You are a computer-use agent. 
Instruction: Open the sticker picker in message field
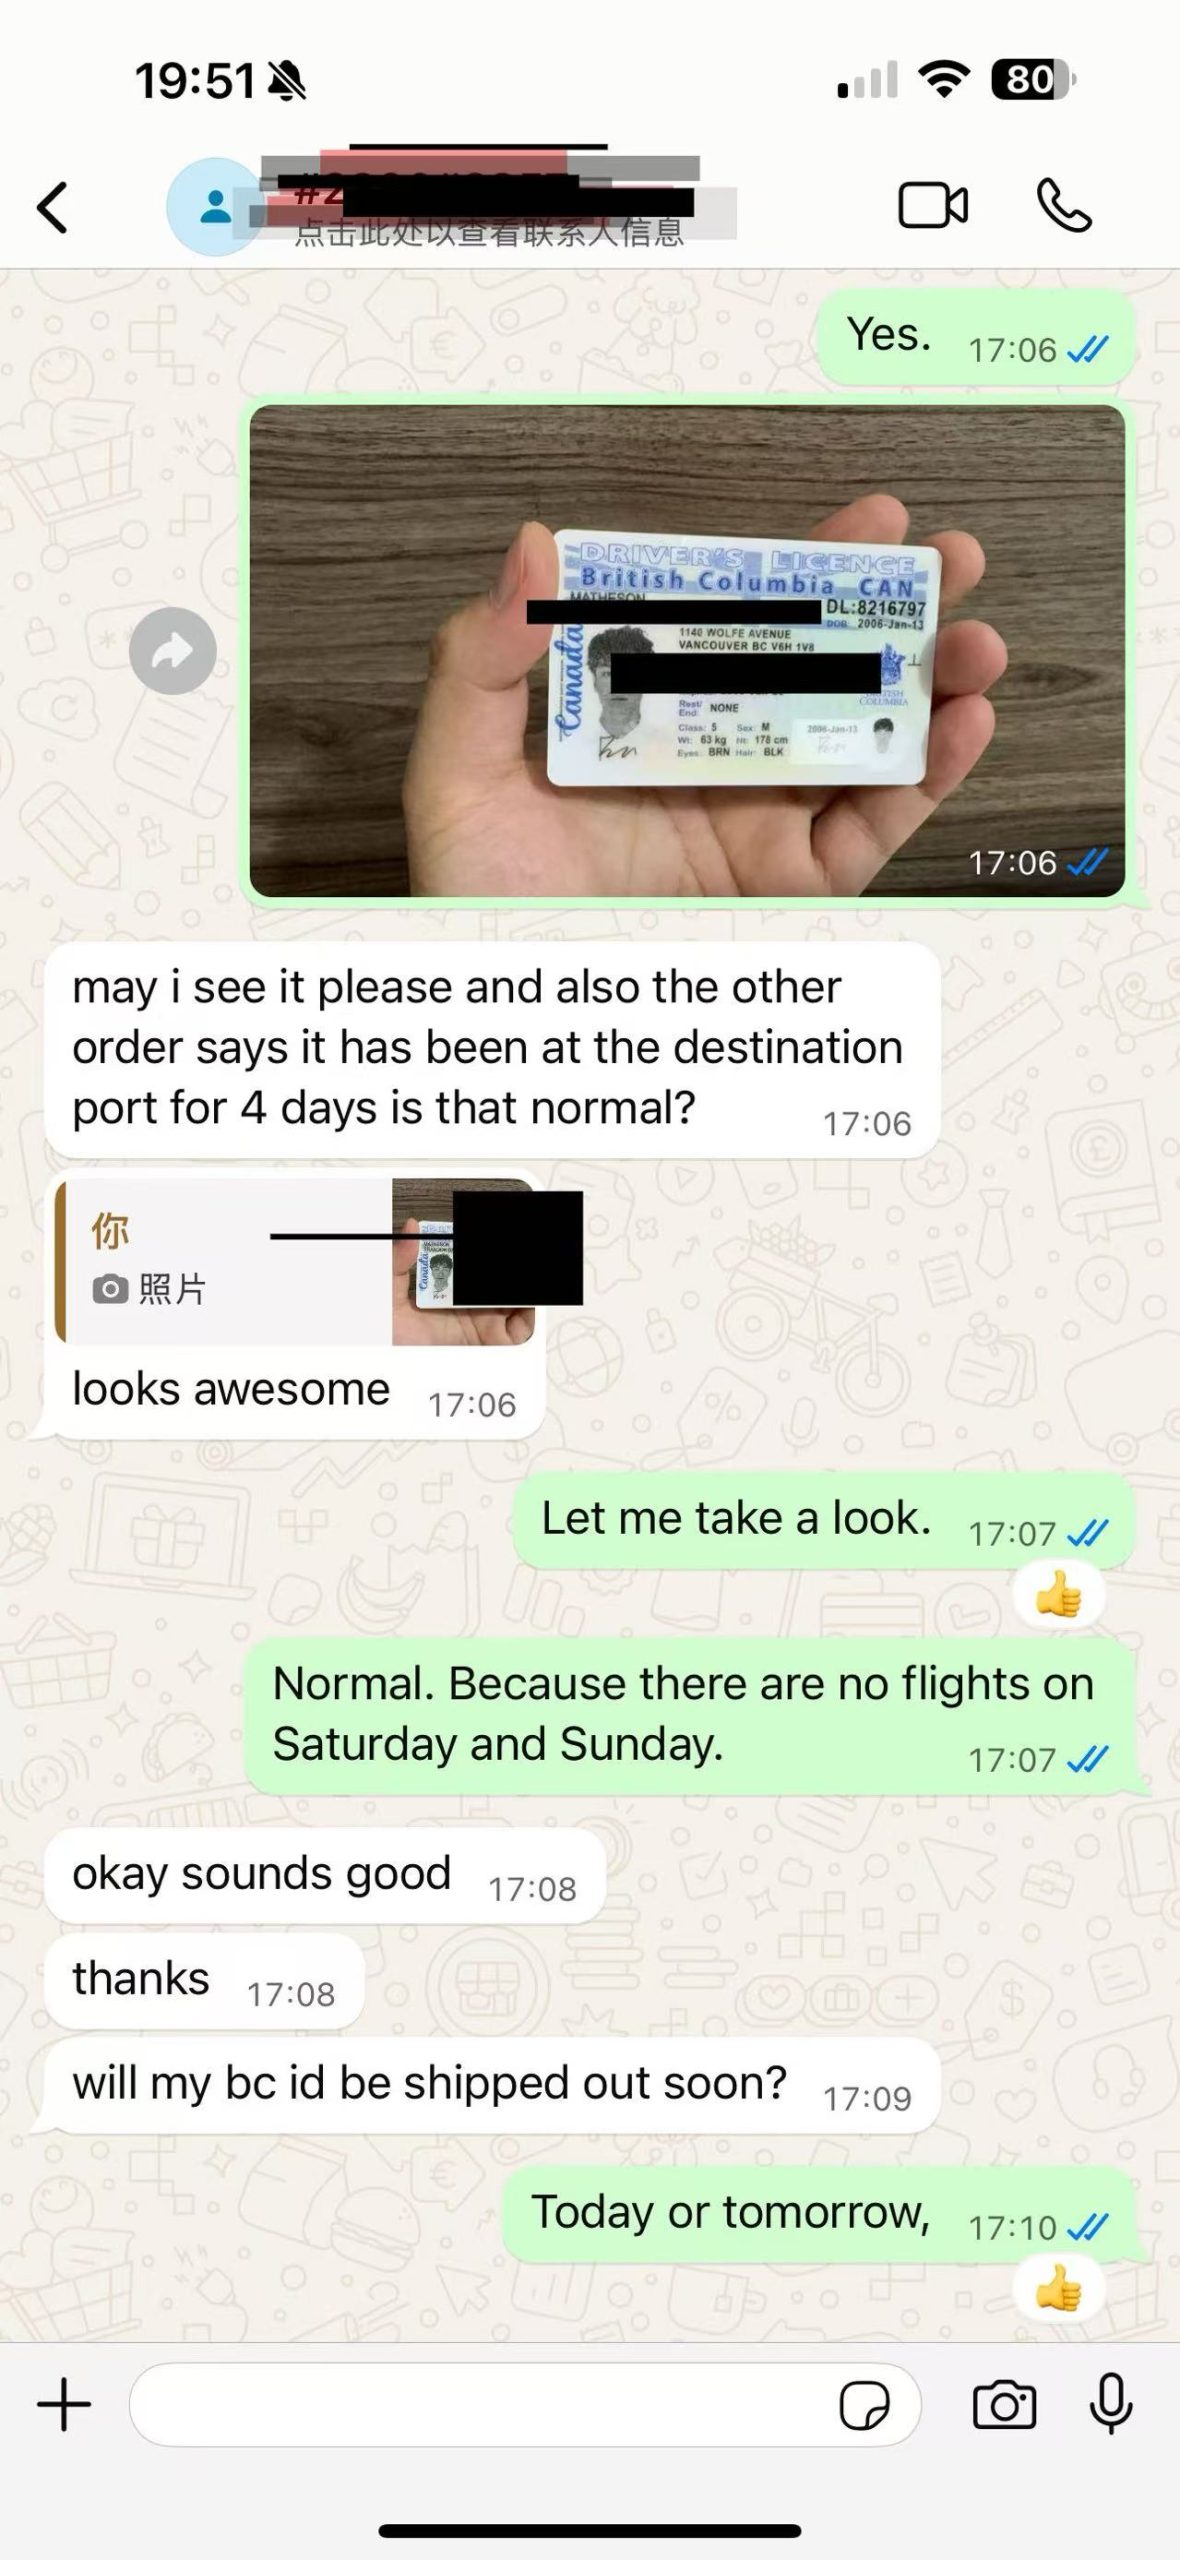(x=865, y=2405)
